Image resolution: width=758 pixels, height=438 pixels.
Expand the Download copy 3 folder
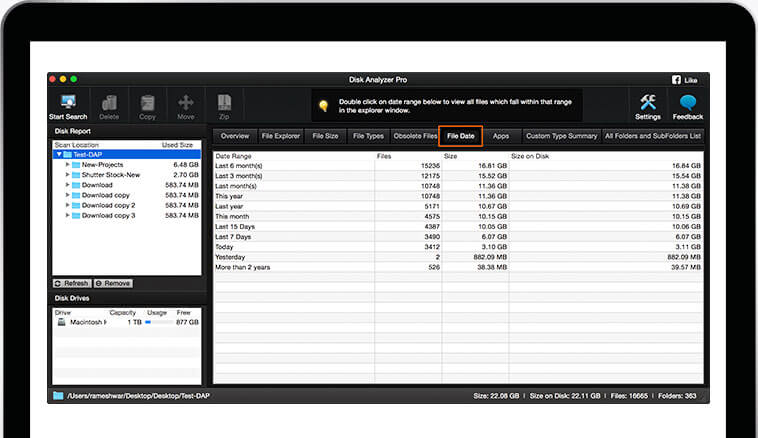pos(68,216)
